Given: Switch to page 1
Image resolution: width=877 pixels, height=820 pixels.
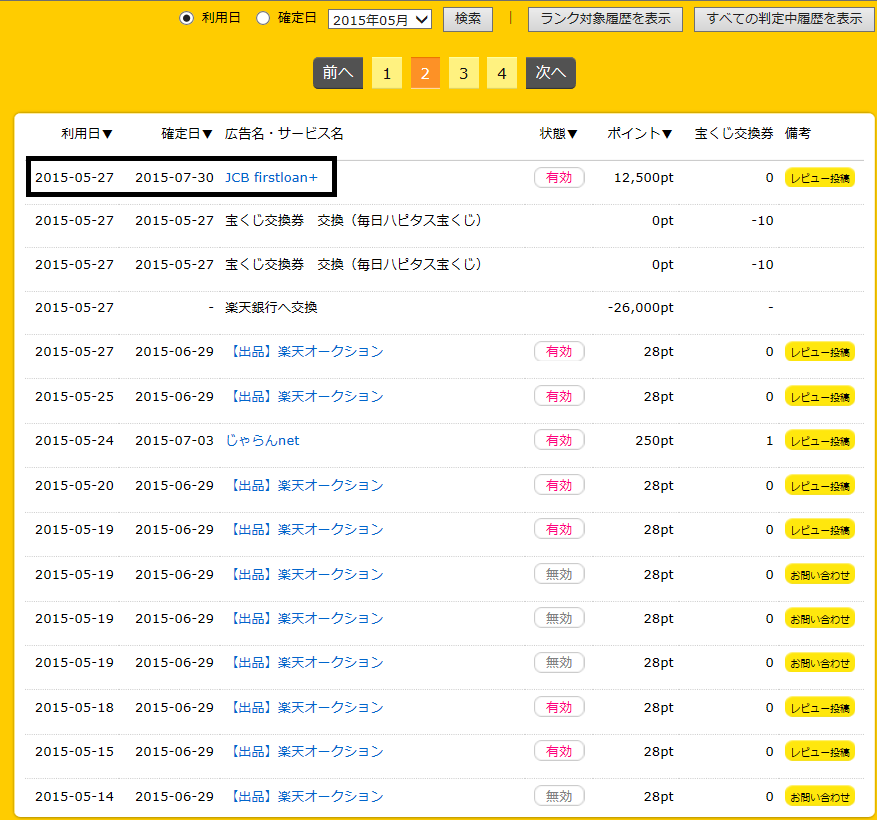Looking at the screenshot, I should pyautogui.click(x=387, y=73).
